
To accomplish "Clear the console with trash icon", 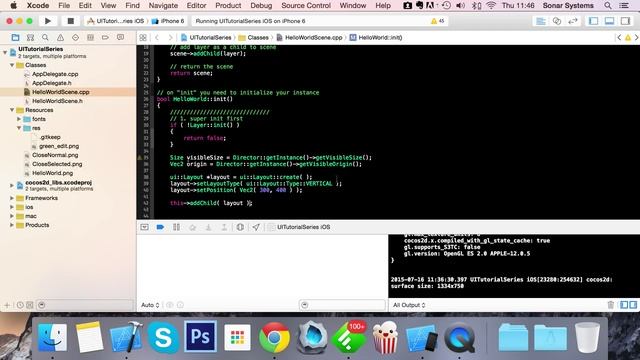I will pos(611,305).
